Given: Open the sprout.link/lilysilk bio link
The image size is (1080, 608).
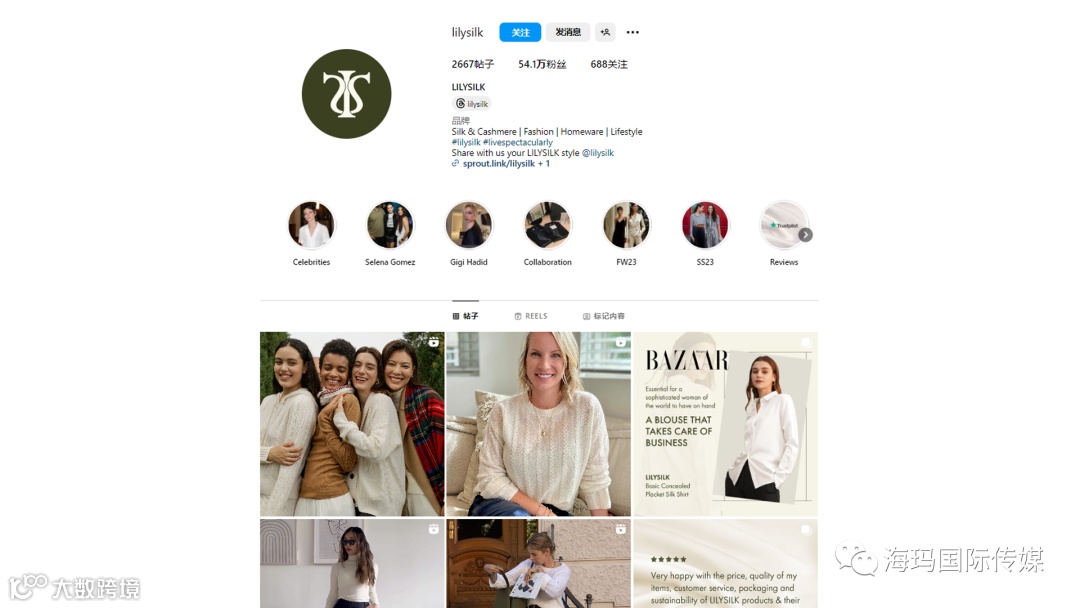Looking at the screenshot, I should tap(499, 164).
